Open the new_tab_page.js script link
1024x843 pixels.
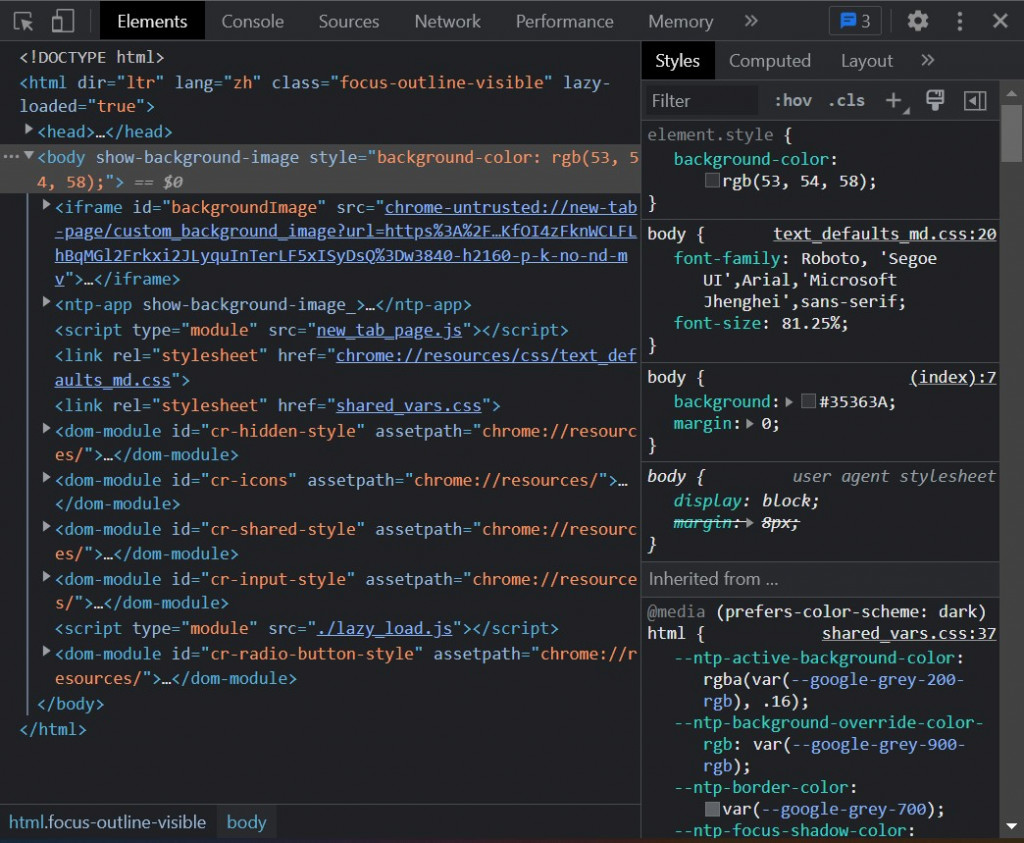coord(389,330)
